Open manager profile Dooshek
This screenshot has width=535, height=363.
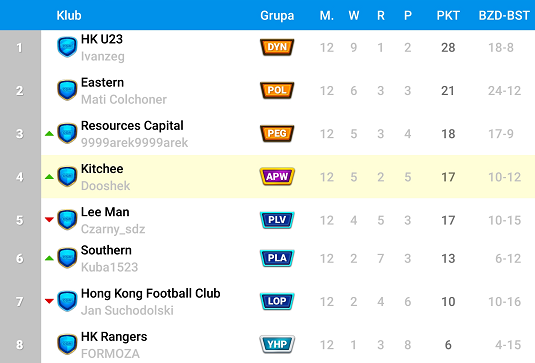105,186
